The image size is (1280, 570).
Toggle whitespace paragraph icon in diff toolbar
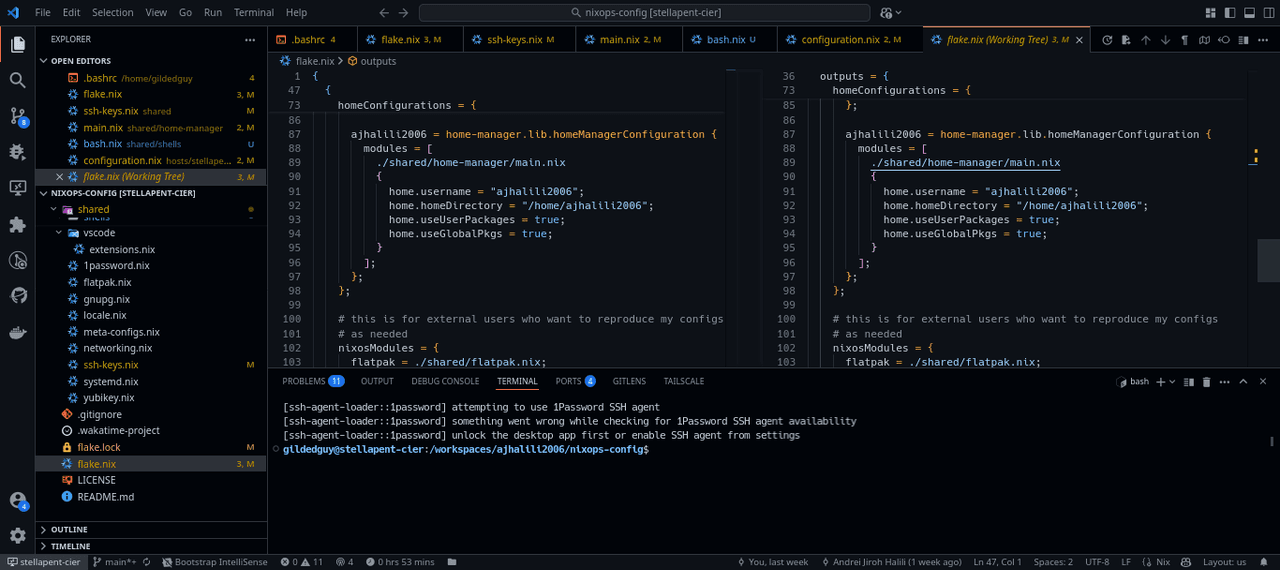point(1185,40)
